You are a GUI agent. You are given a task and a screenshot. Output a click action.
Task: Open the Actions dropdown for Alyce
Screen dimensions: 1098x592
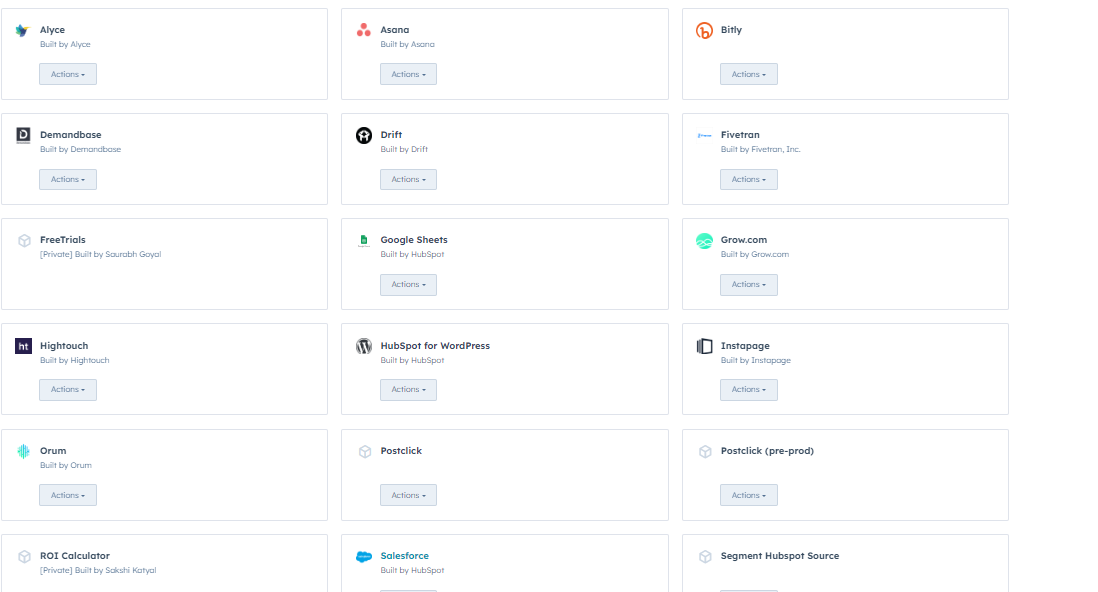pyautogui.click(x=68, y=74)
